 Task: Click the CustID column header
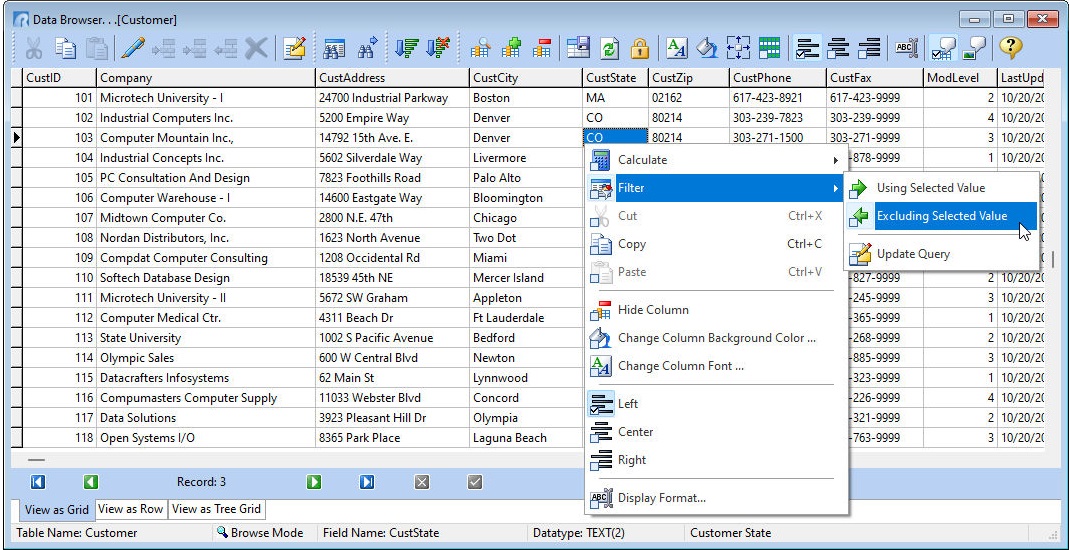click(x=59, y=78)
